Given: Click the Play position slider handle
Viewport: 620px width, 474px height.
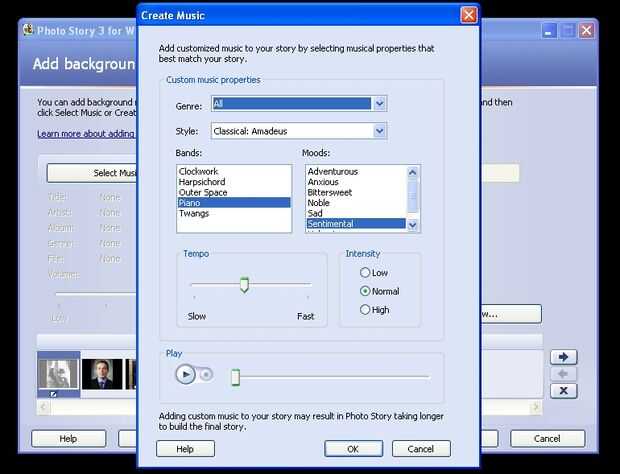Looking at the screenshot, I should 236,377.
